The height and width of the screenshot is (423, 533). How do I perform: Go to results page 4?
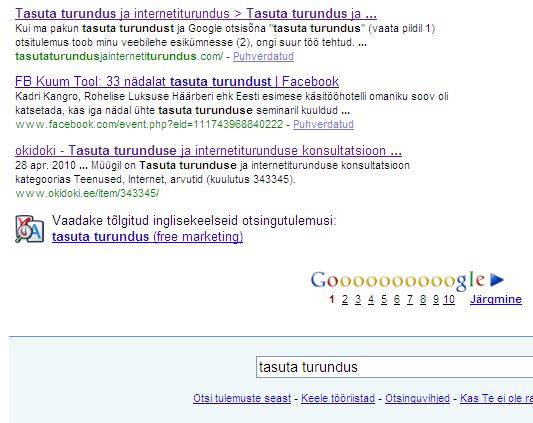(371, 299)
